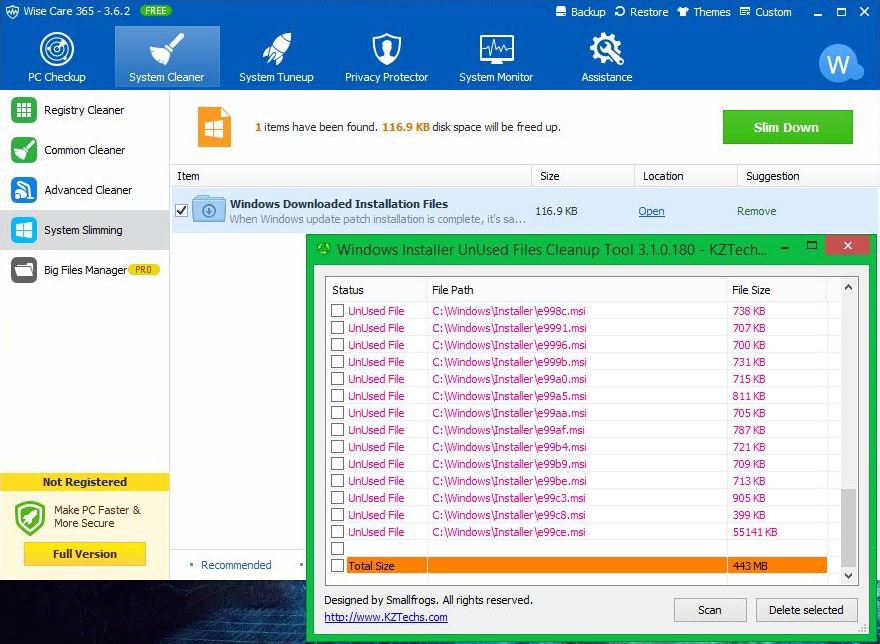Click the 443 MB total size value
The height and width of the screenshot is (644, 880).
pos(750,566)
